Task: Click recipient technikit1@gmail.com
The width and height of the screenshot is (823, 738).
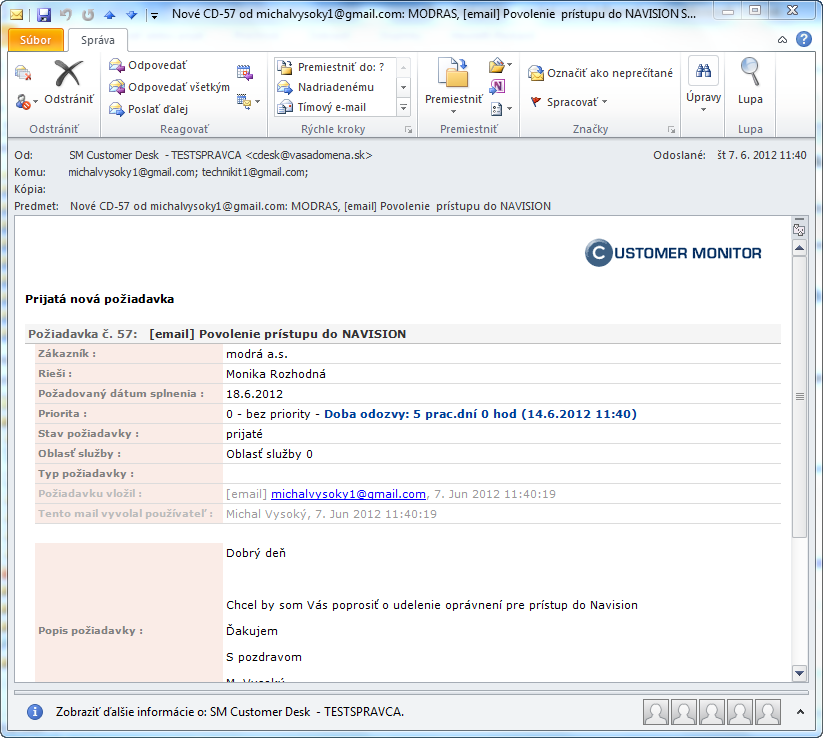Action: click(255, 172)
